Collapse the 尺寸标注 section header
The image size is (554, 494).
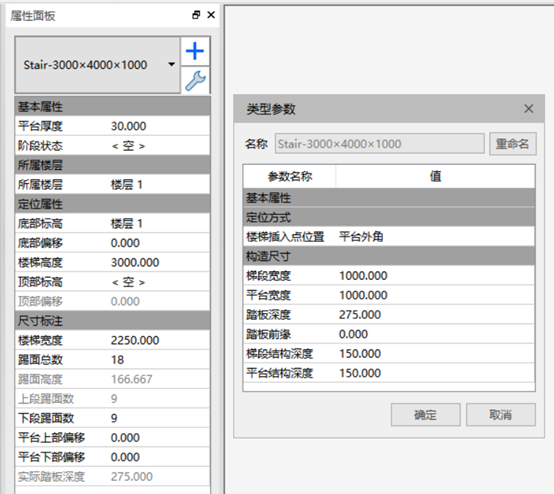113,321
